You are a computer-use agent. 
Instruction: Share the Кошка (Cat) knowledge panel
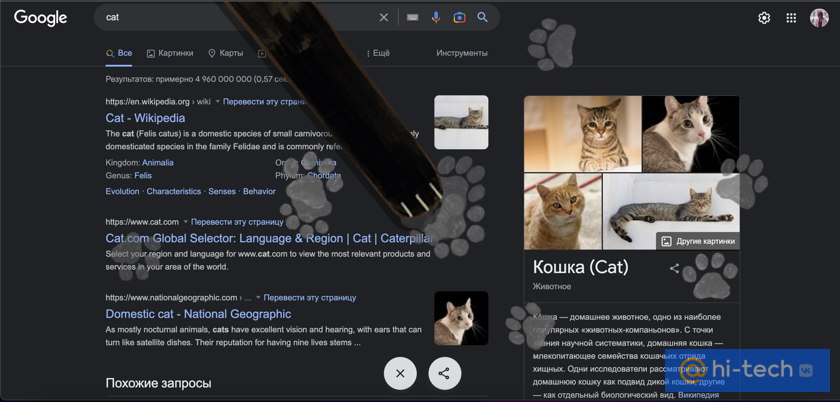click(674, 268)
